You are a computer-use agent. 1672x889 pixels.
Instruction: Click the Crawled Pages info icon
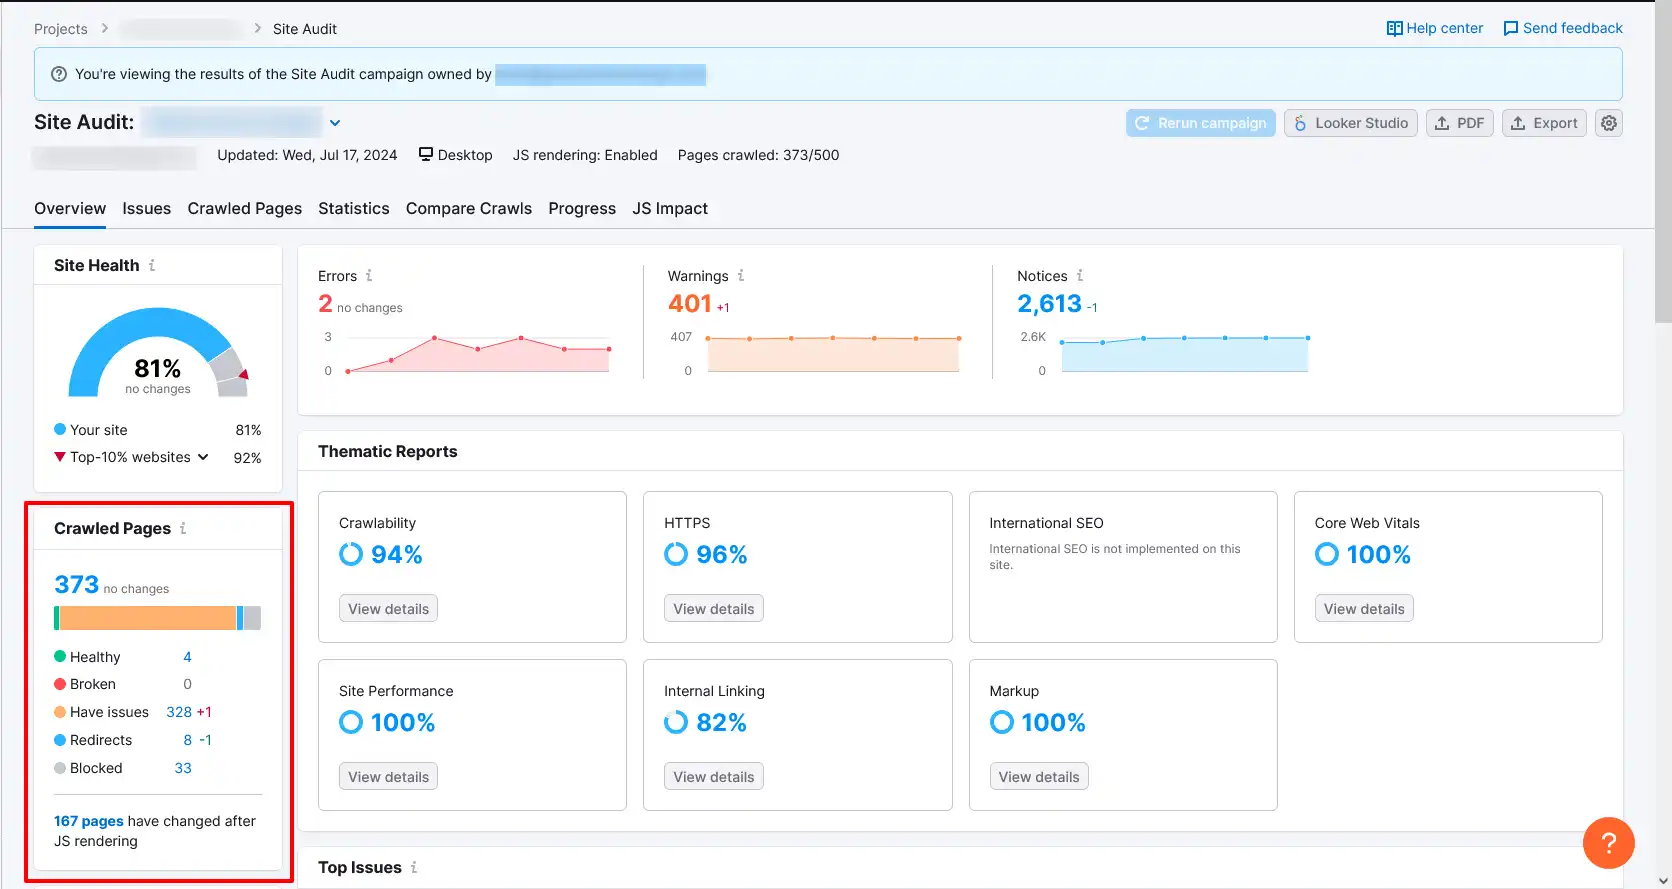tap(183, 528)
